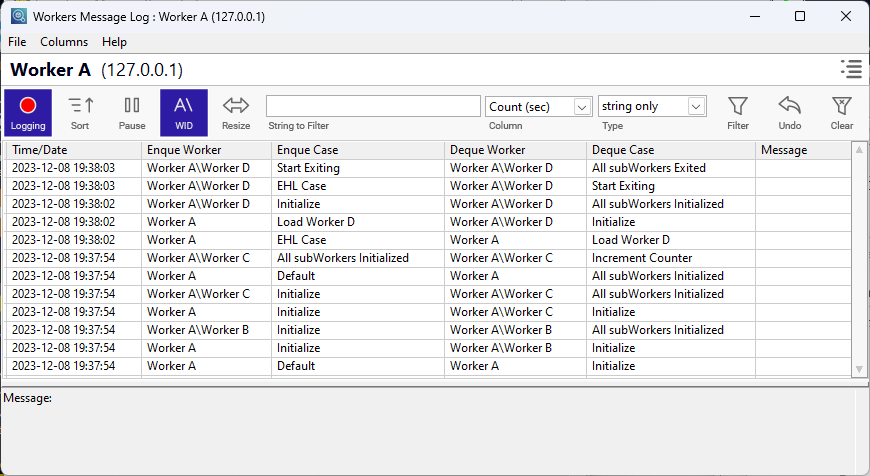Open the Columns menu
This screenshot has height=476, width=870.
(64, 42)
